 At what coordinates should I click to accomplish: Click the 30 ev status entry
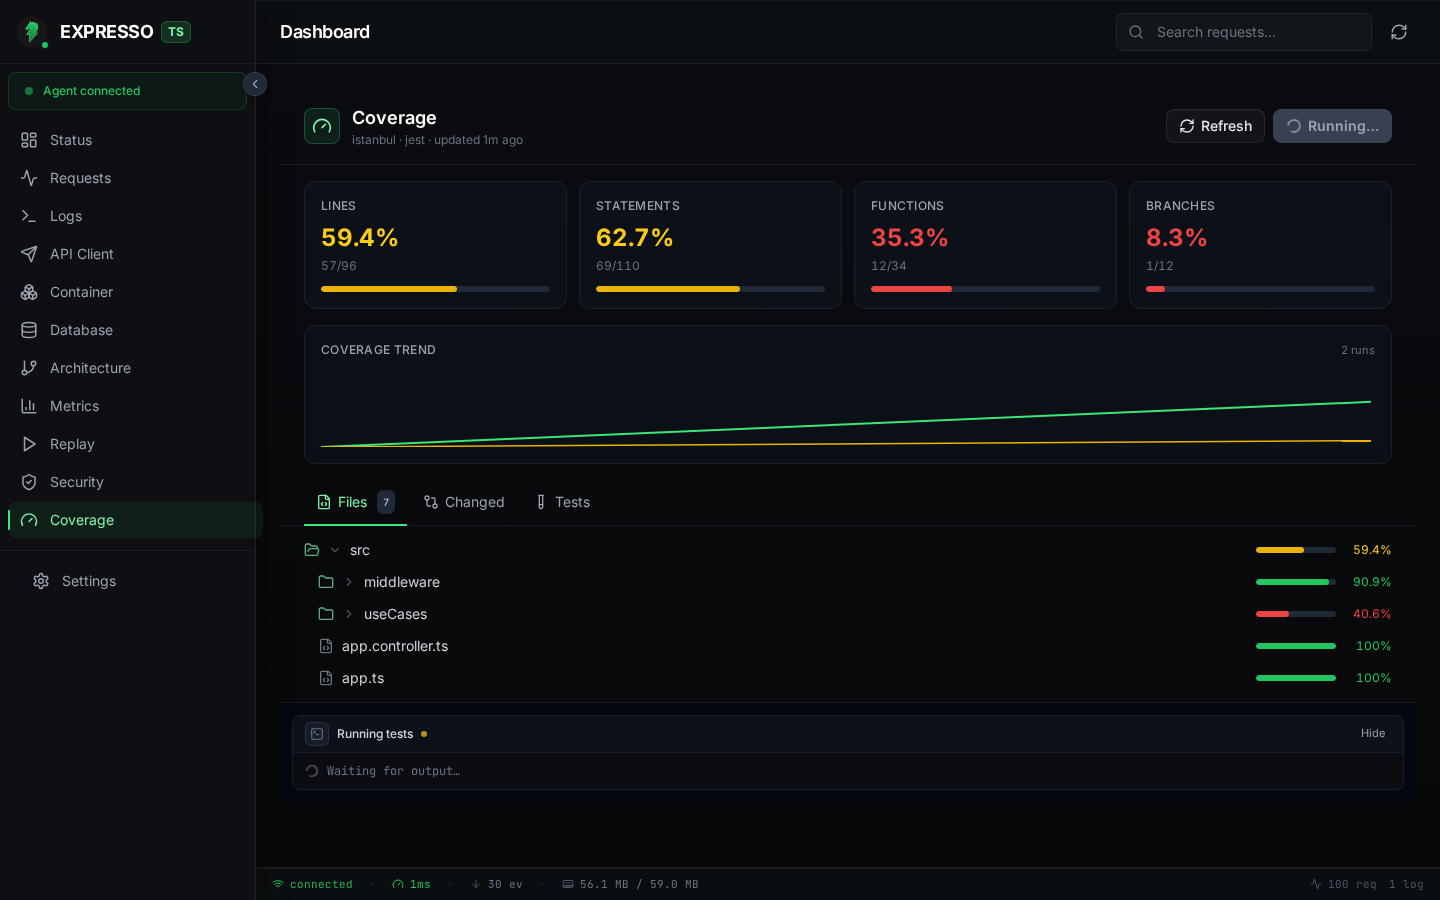tap(497, 884)
